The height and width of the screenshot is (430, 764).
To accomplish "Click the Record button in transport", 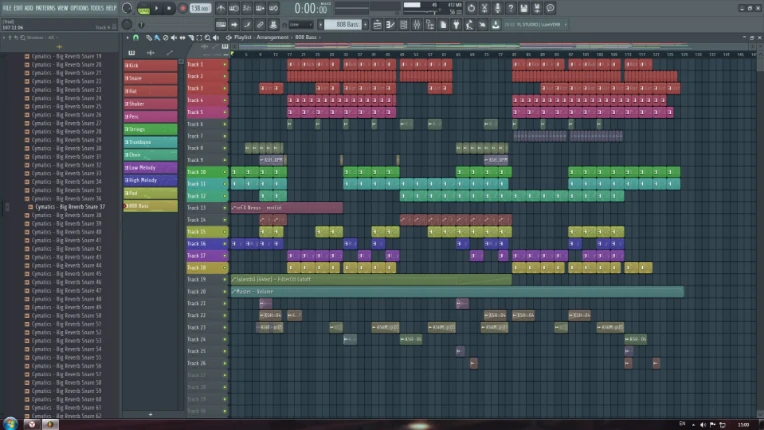I will 182,8.
